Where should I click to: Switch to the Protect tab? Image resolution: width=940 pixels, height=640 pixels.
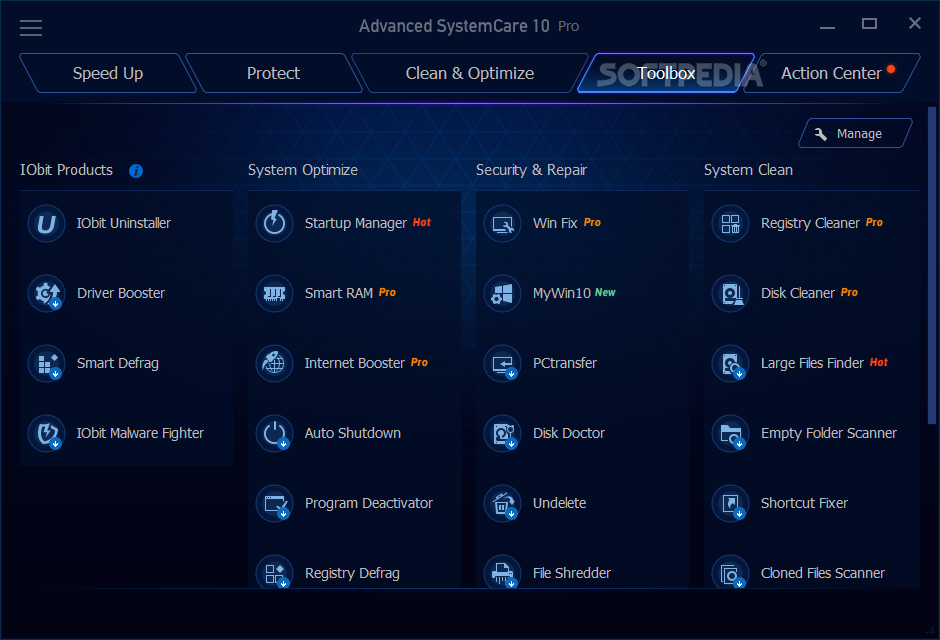pos(273,73)
